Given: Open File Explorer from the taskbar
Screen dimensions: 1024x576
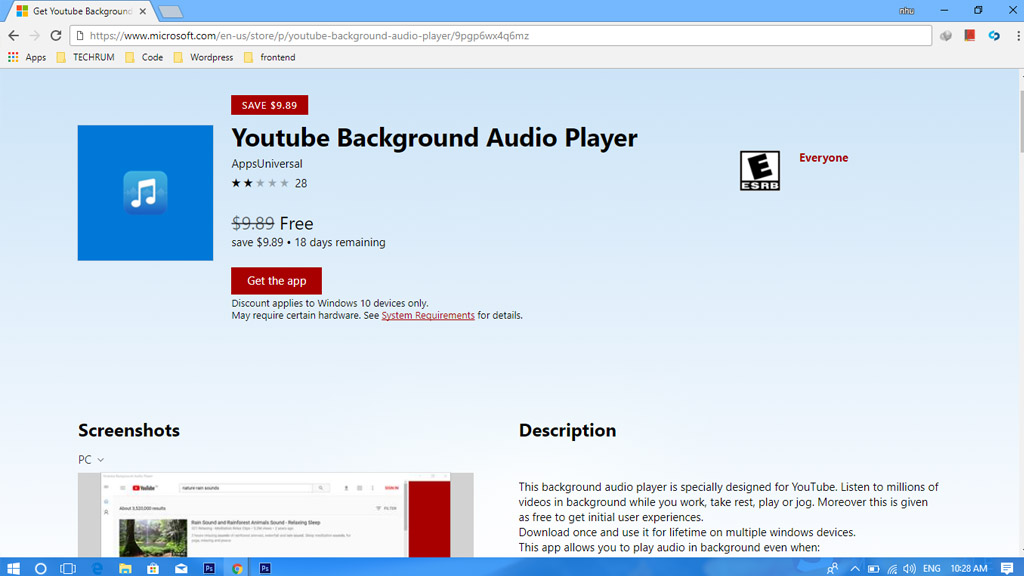Looking at the screenshot, I should pyautogui.click(x=125, y=569).
